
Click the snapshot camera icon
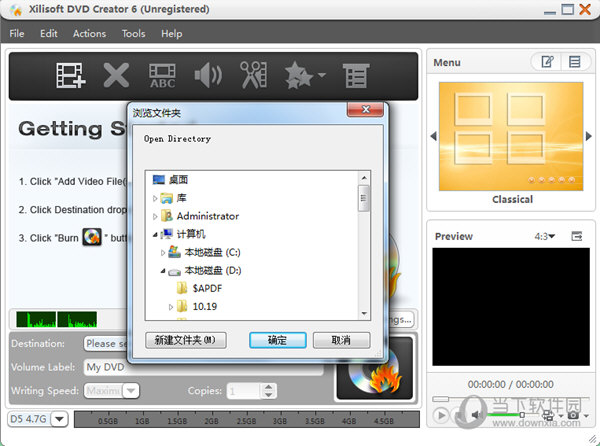[x=572, y=415]
